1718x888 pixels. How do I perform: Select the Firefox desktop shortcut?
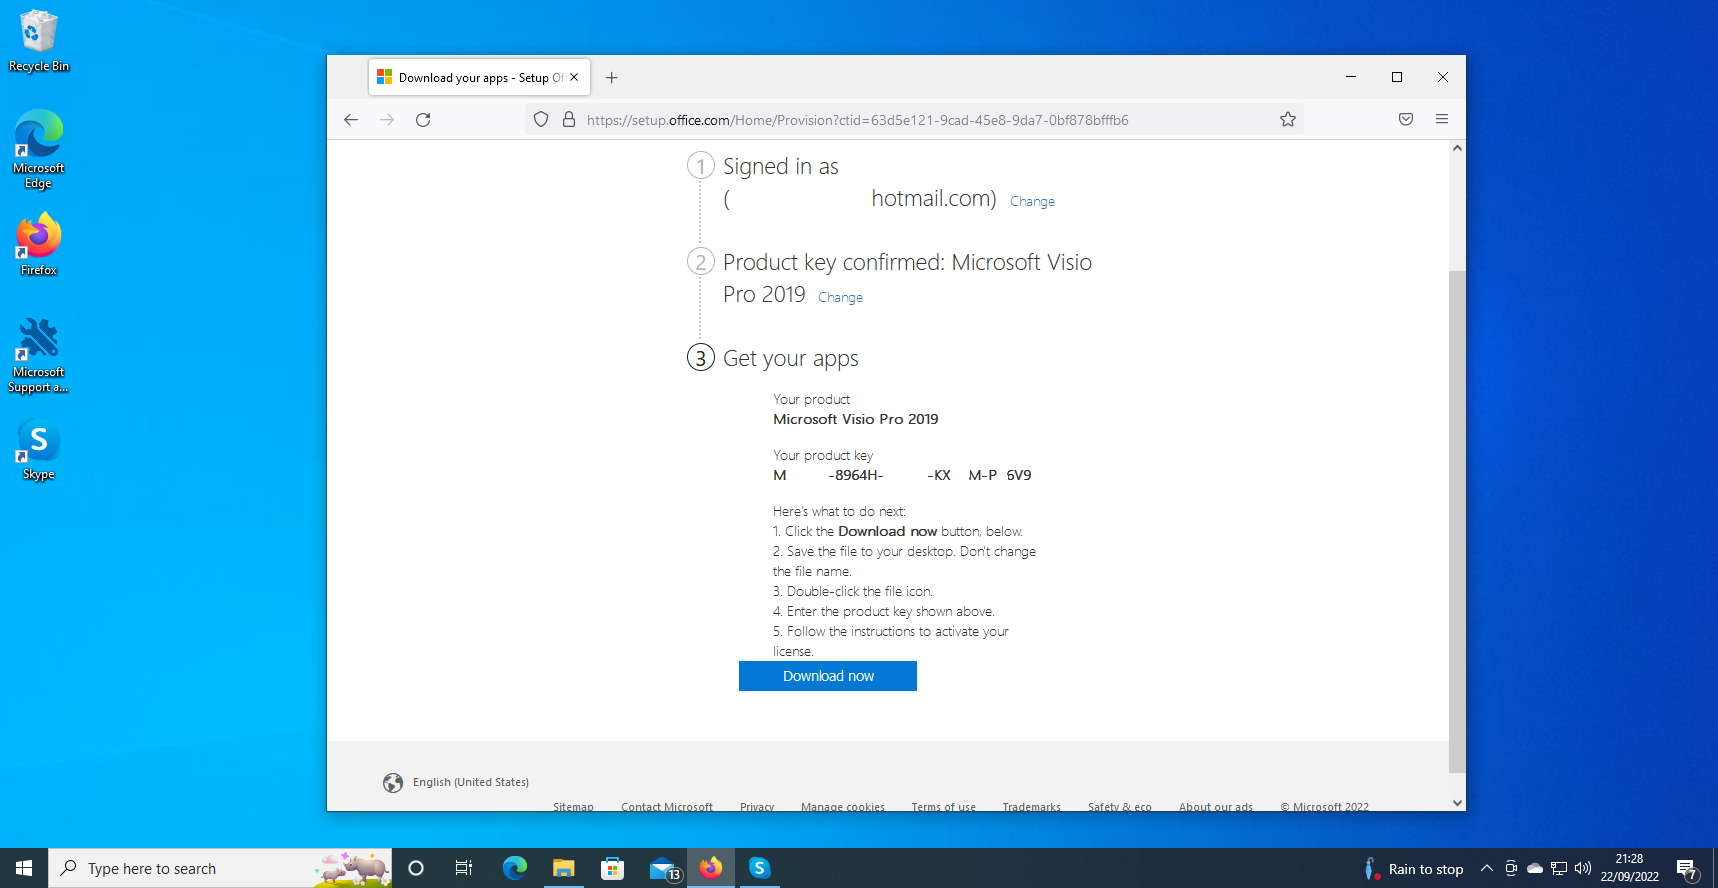click(x=39, y=245)
